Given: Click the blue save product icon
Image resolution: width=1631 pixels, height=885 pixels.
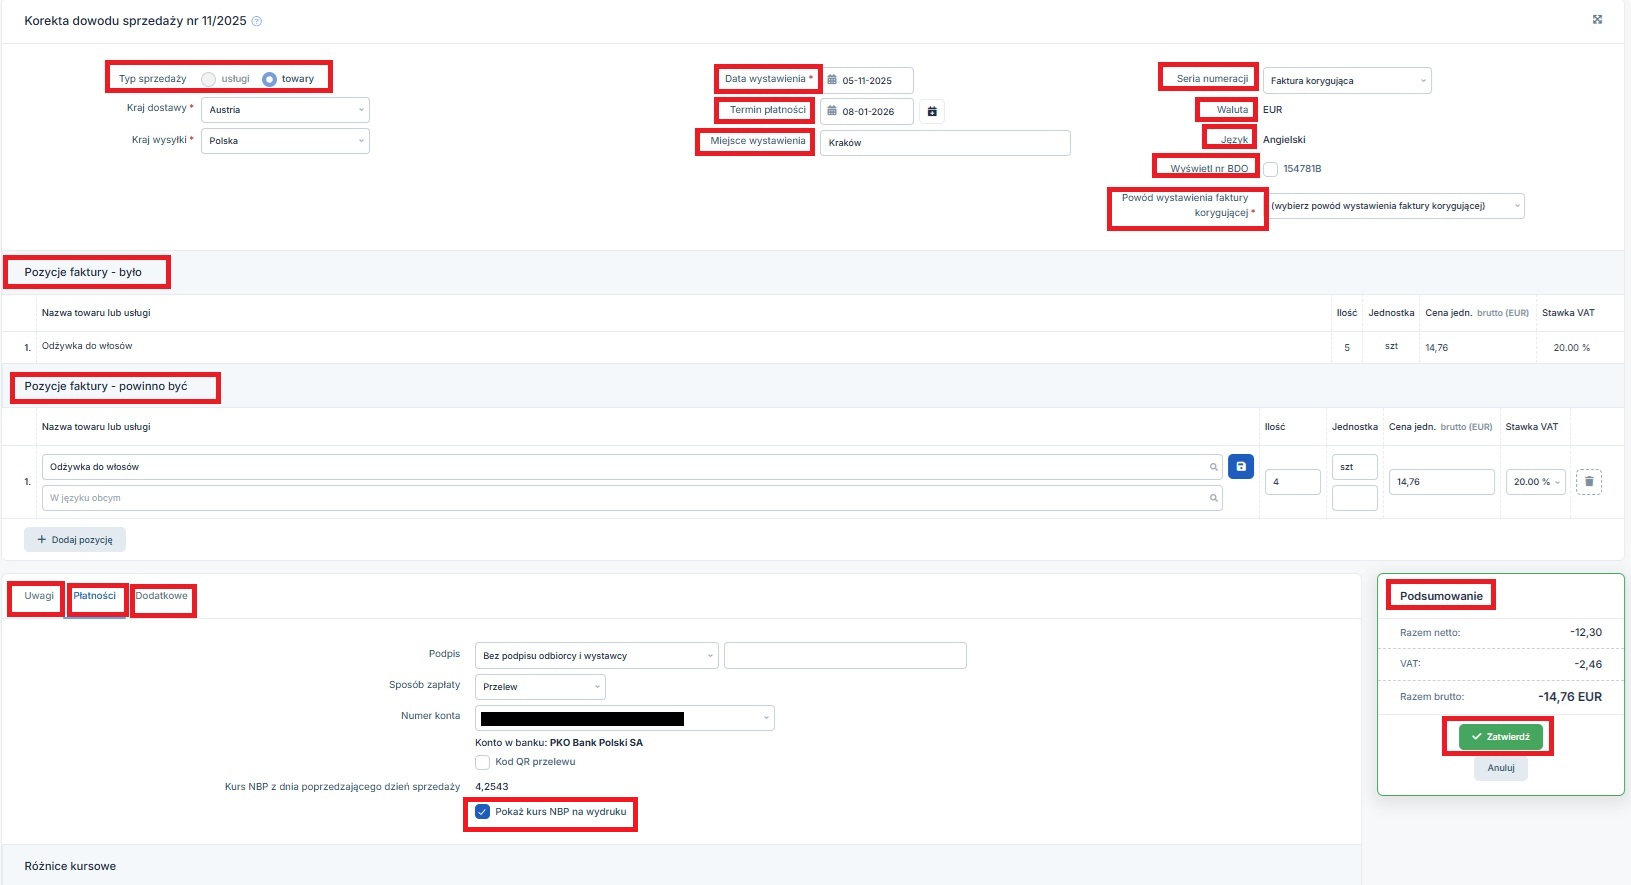Looking at the screenshot, I should [1240, 466].
